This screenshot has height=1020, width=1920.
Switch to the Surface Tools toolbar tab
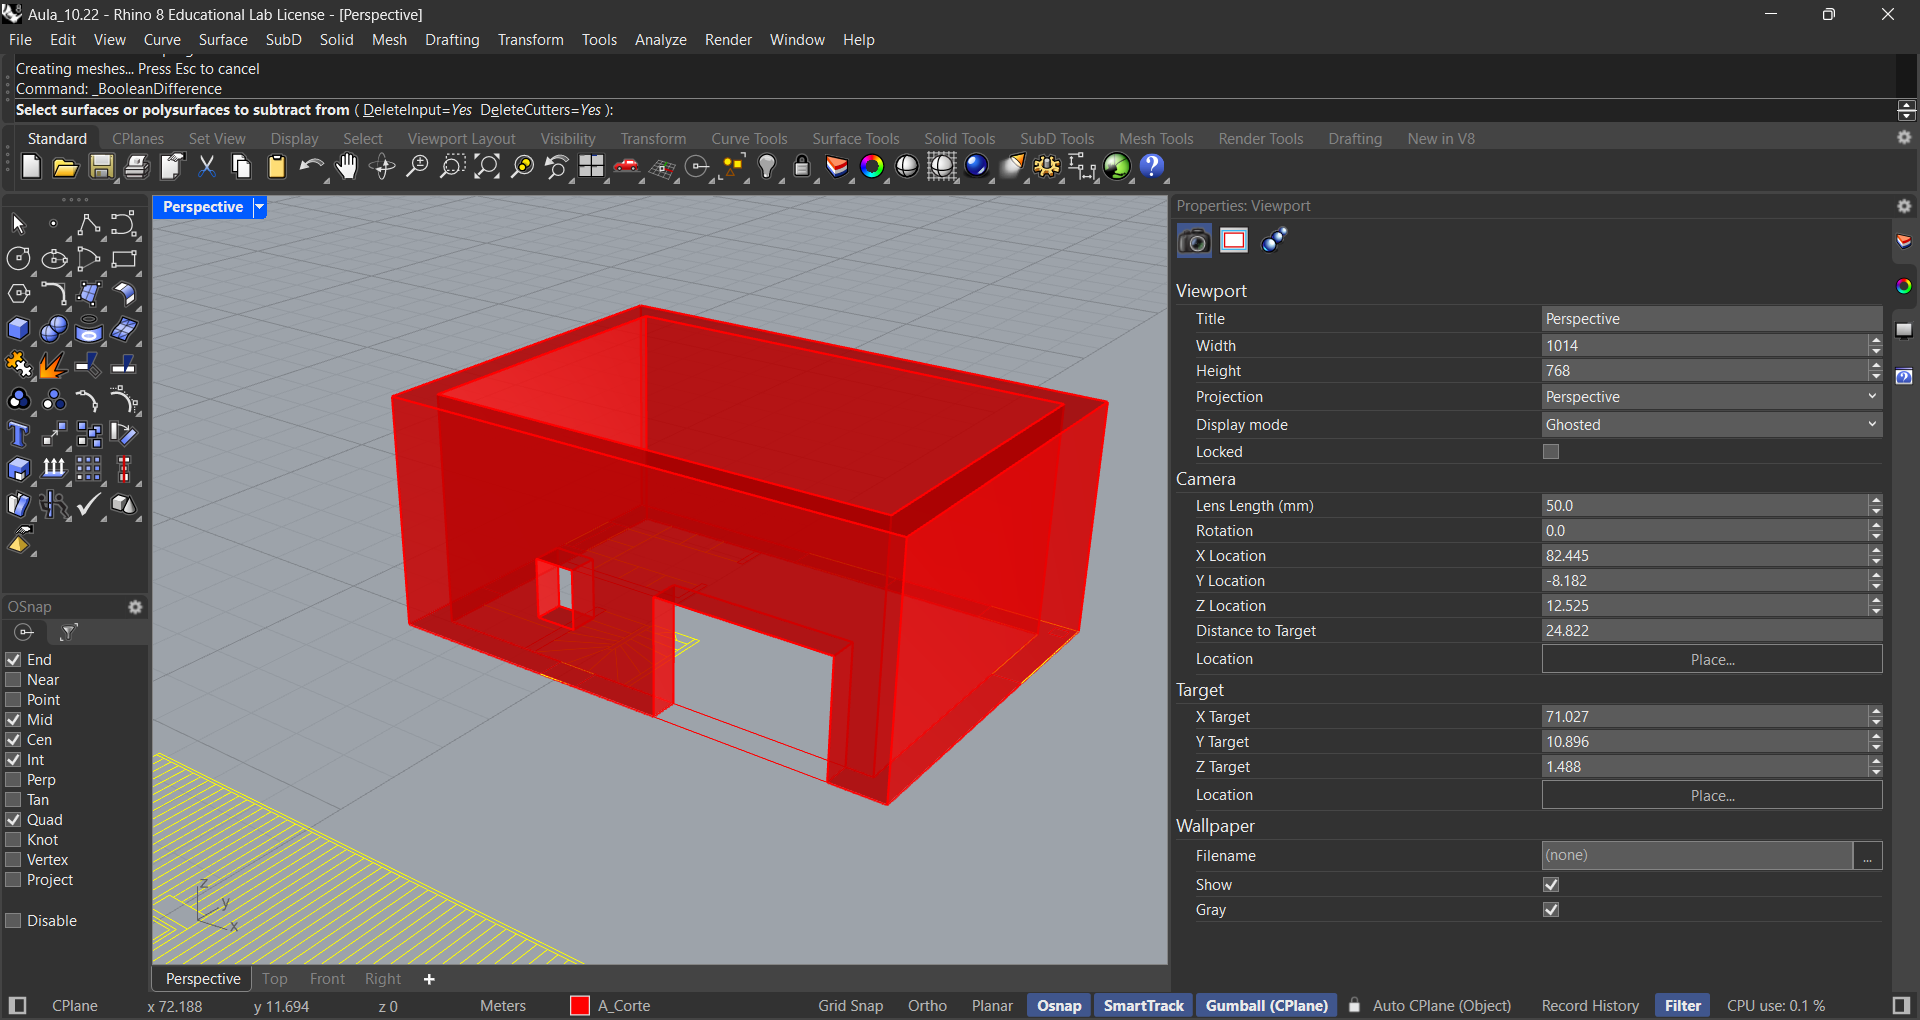856,139
